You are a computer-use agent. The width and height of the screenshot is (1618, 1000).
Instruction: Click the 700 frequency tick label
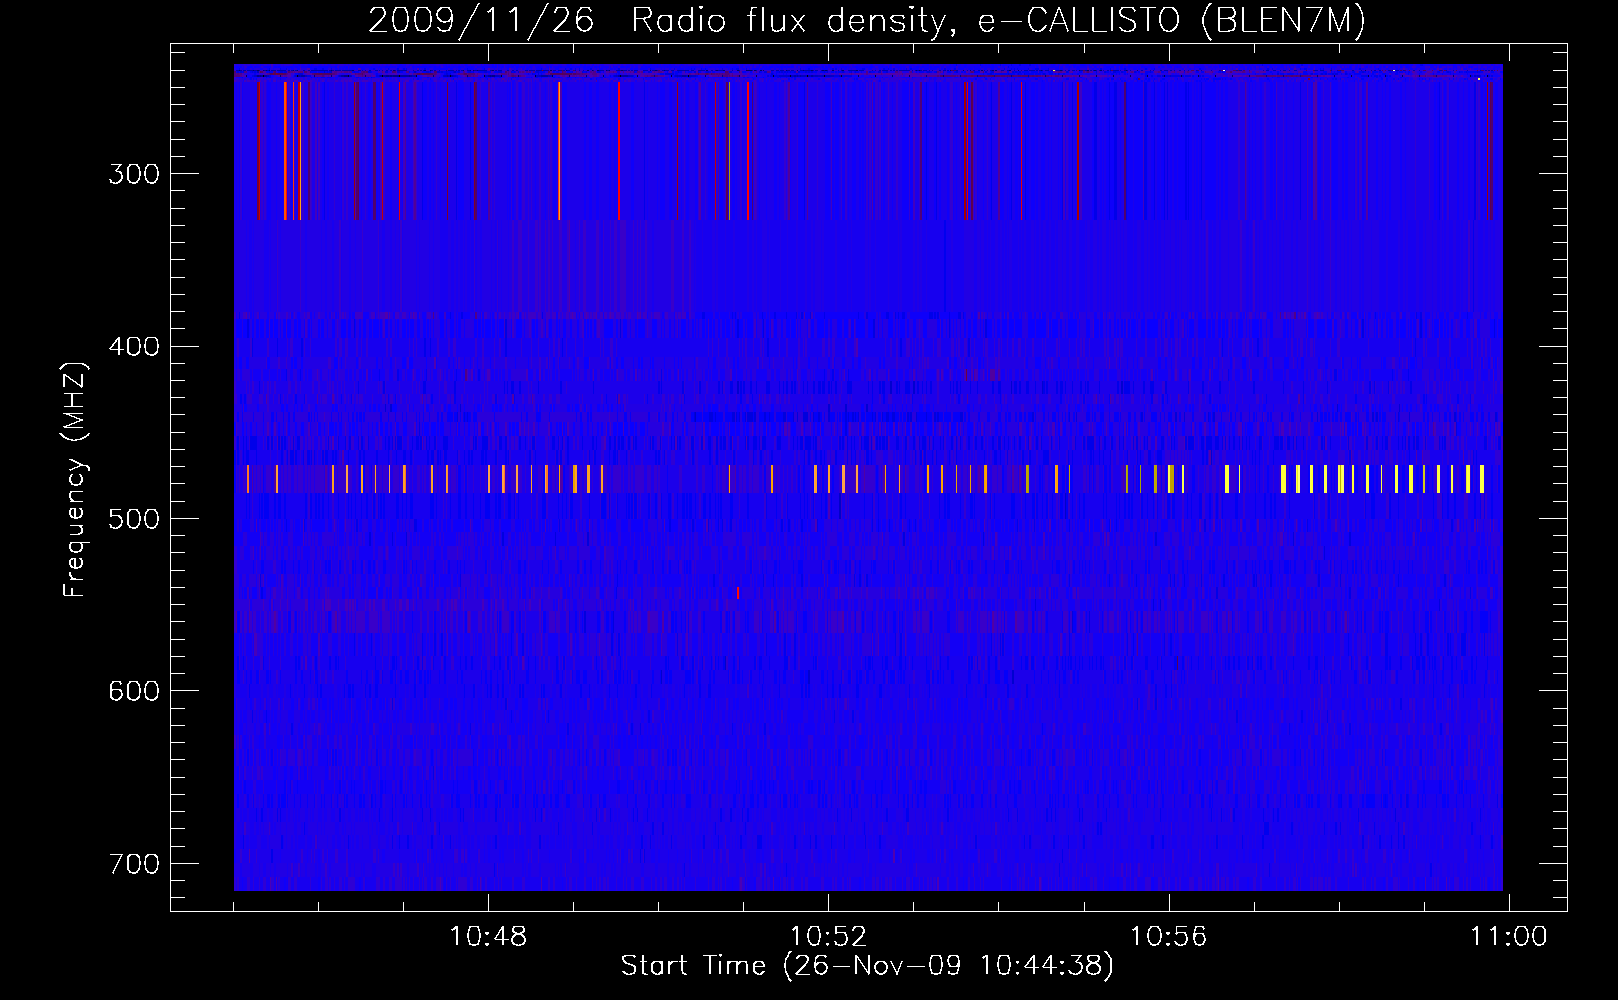pos(134,864)
